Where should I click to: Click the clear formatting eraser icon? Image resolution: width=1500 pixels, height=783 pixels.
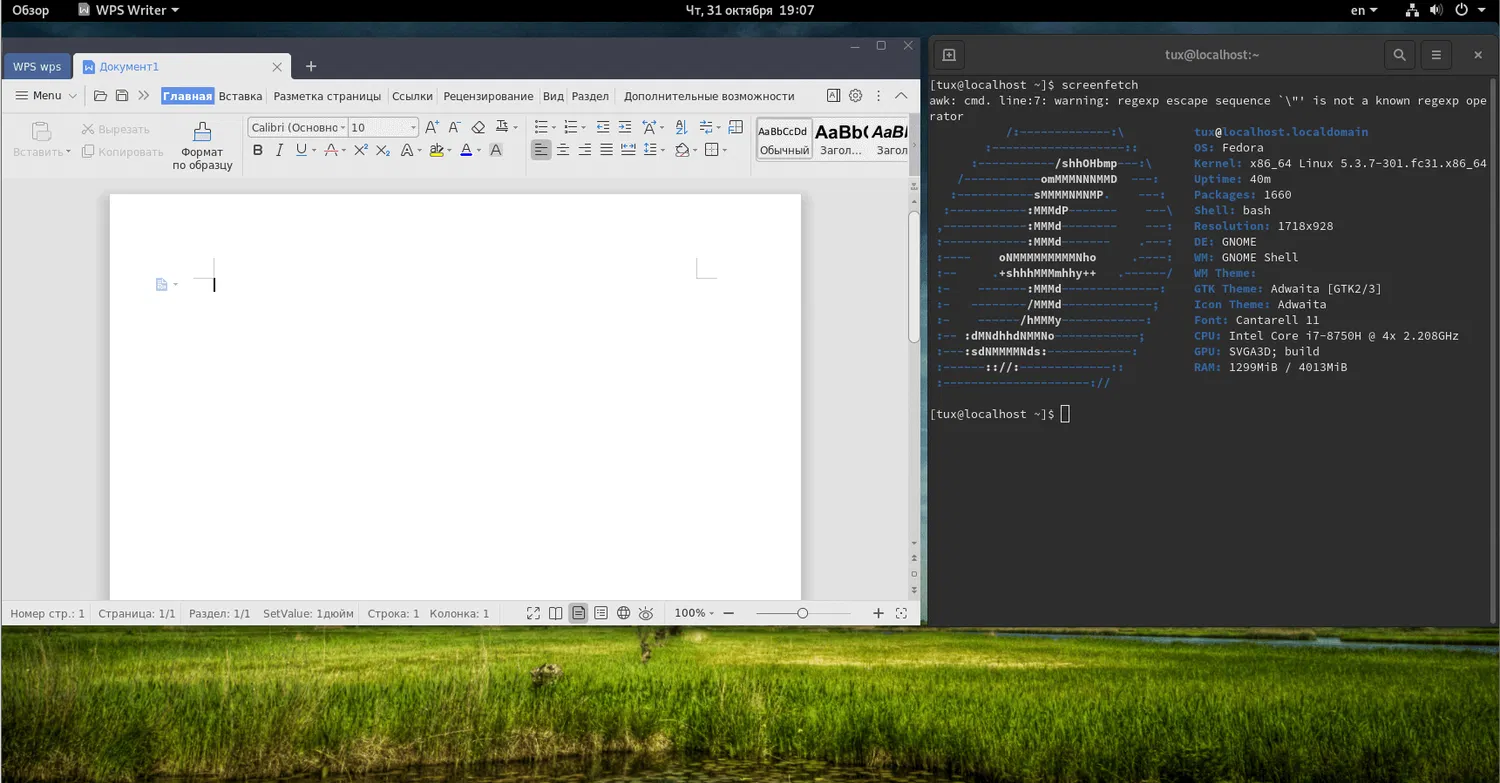[x=478, y=127]
